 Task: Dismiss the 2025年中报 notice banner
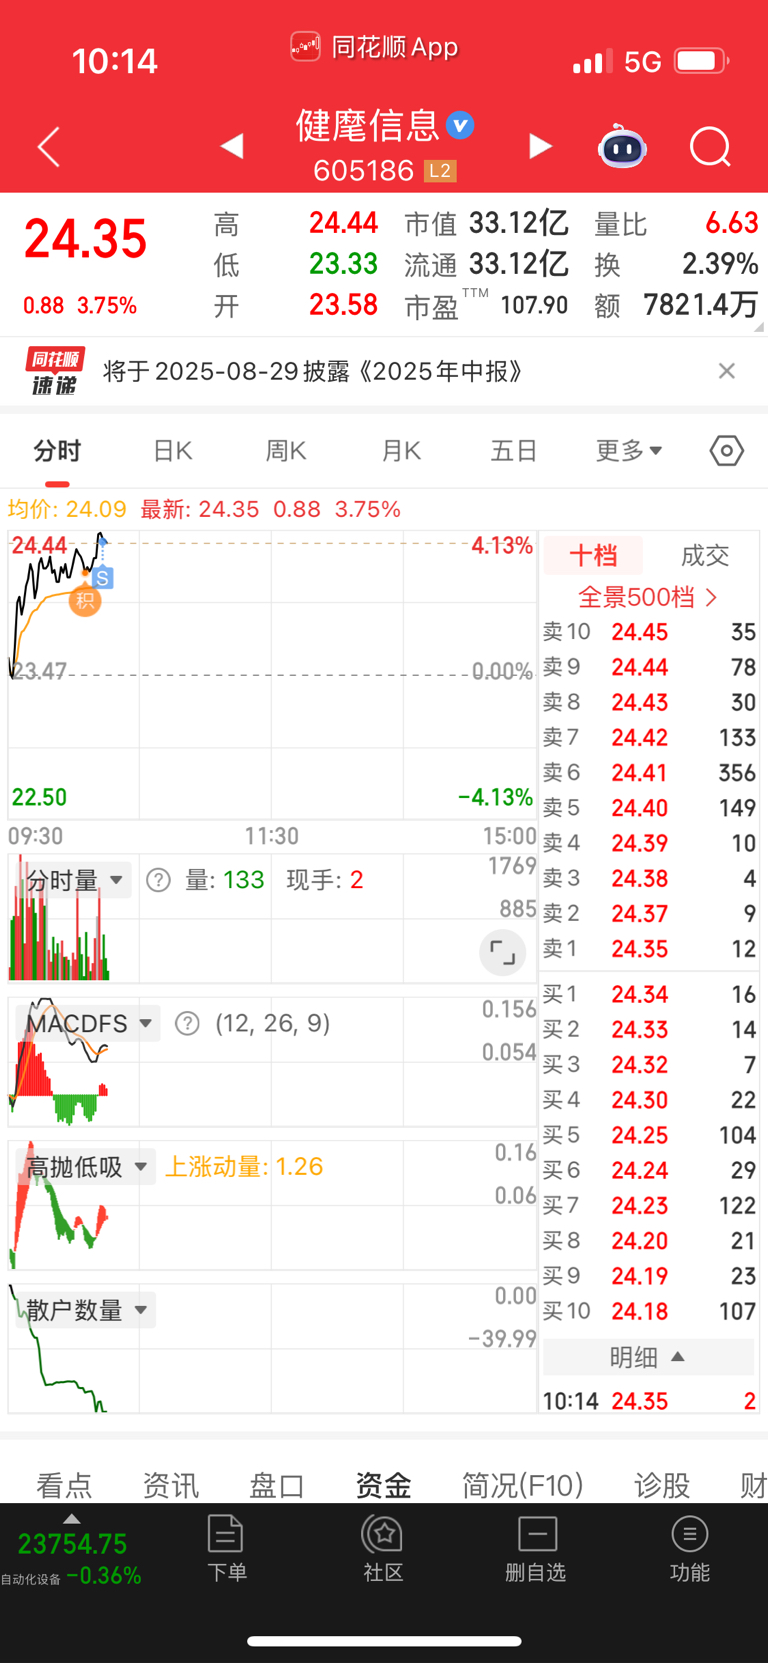(727, 371)
